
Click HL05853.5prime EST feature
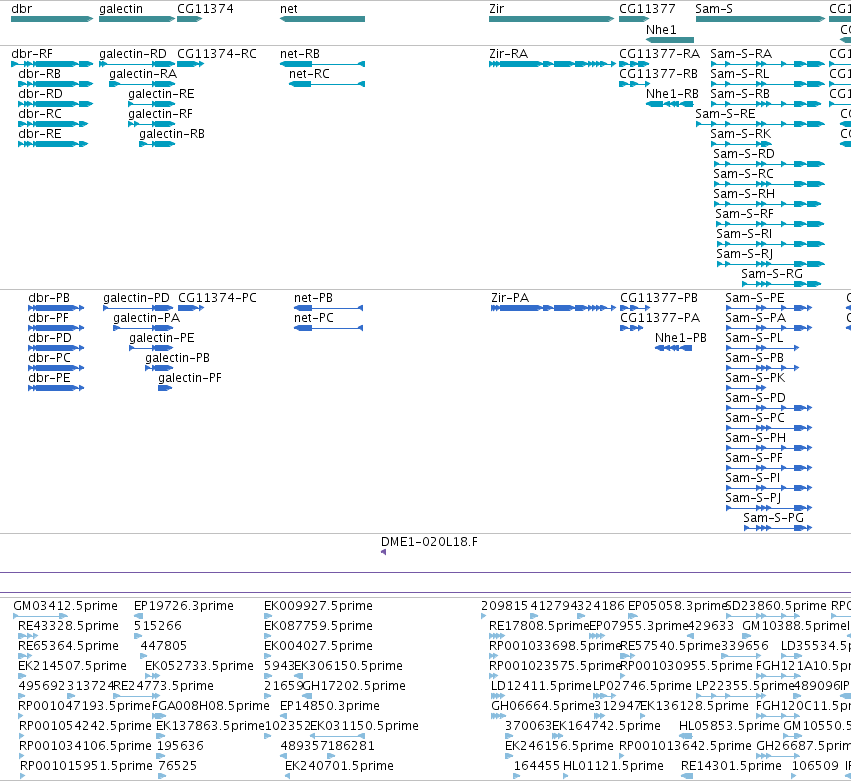pyautogui.click(x=685, y=736)
